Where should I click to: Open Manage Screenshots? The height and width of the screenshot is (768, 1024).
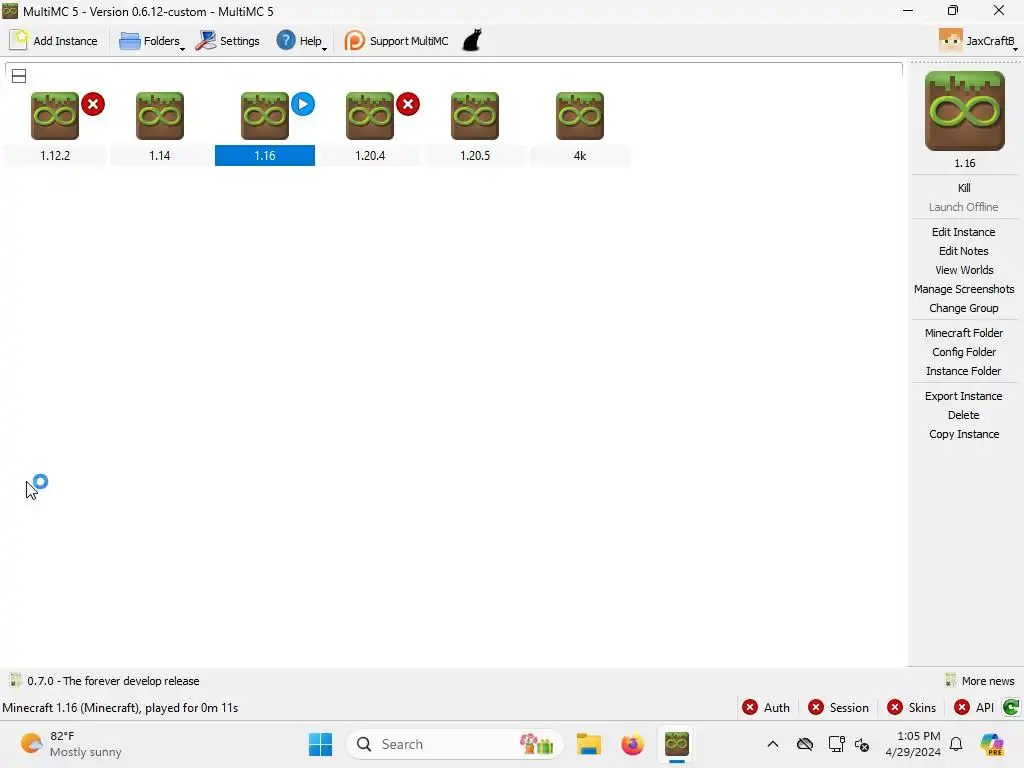[964, 289]
